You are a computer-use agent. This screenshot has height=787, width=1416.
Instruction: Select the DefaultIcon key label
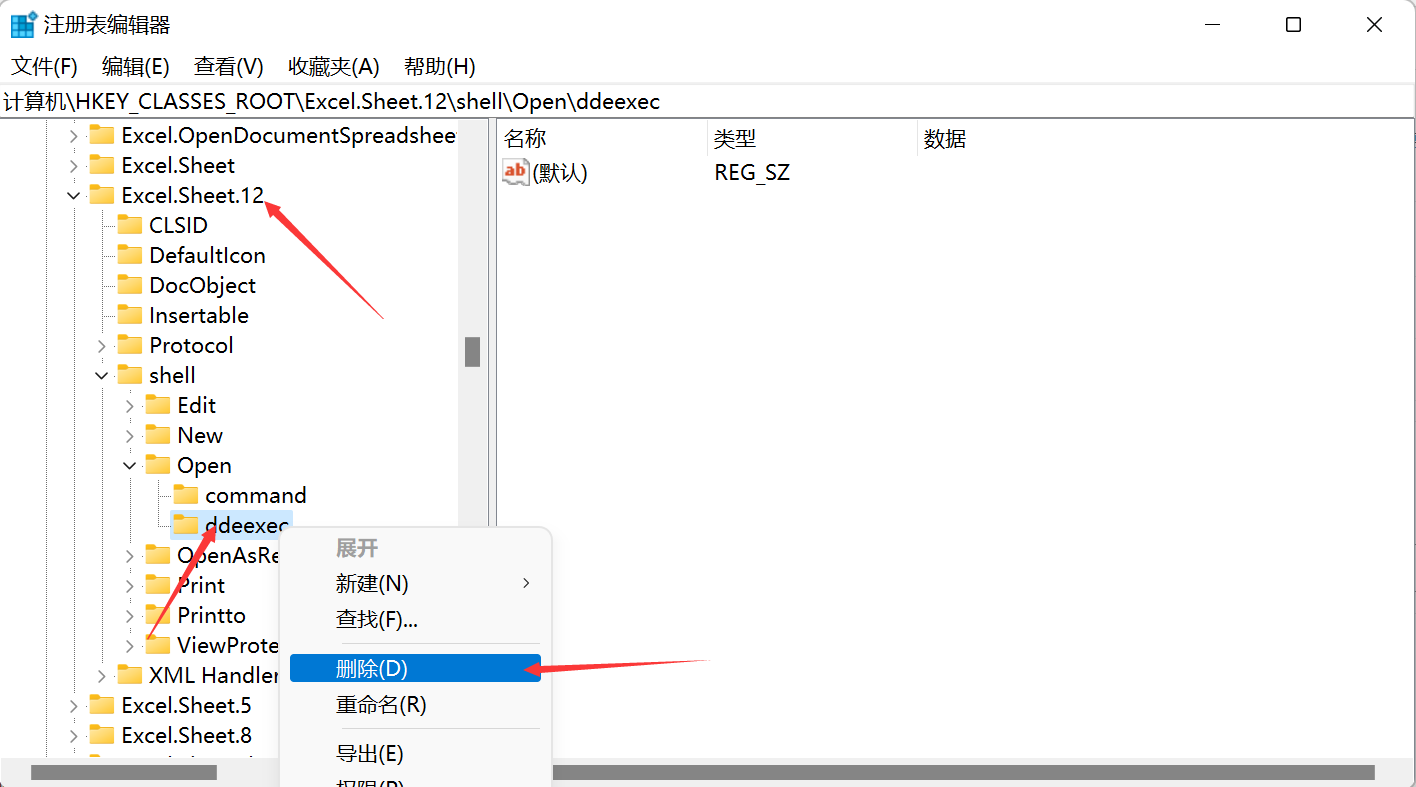click(207, 255)
